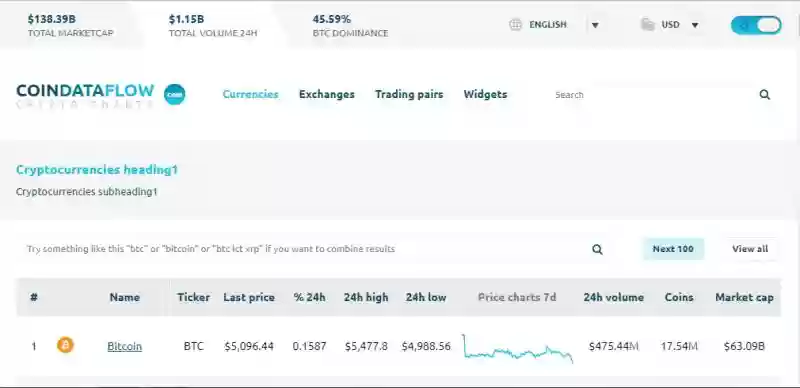This screenshot has width=800, height=388.
Task: Click the header search magnifier icon
Action: point(764,94)
